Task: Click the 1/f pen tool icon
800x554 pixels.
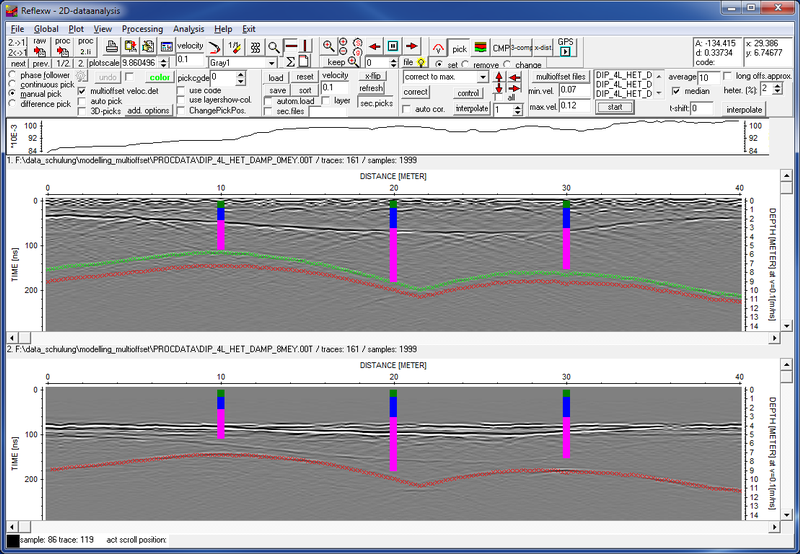Action: click(234, 47)
